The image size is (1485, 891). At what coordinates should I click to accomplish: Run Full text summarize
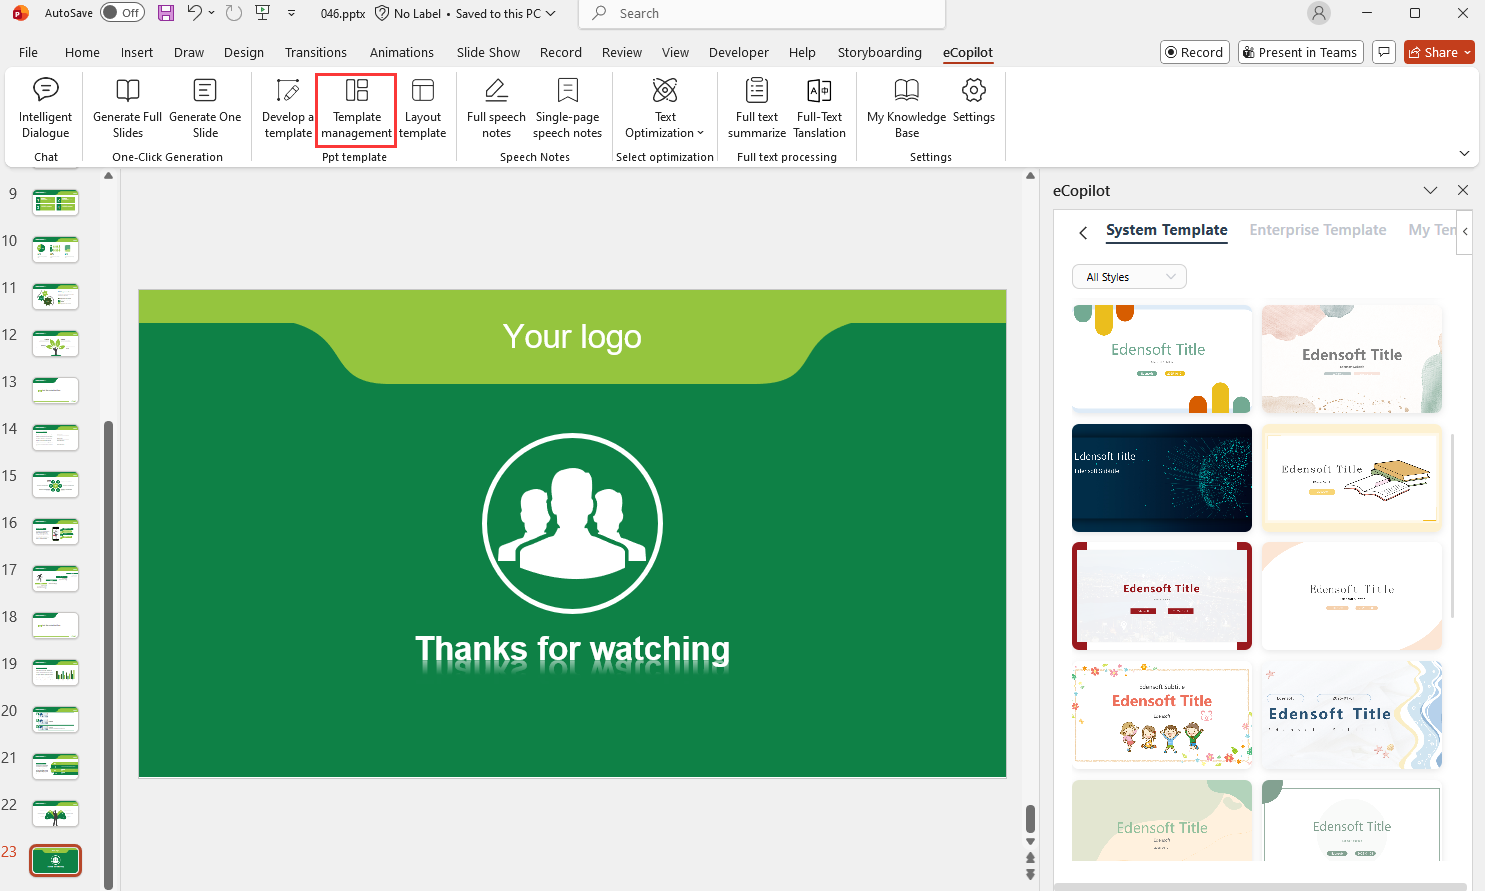point(756,110)
